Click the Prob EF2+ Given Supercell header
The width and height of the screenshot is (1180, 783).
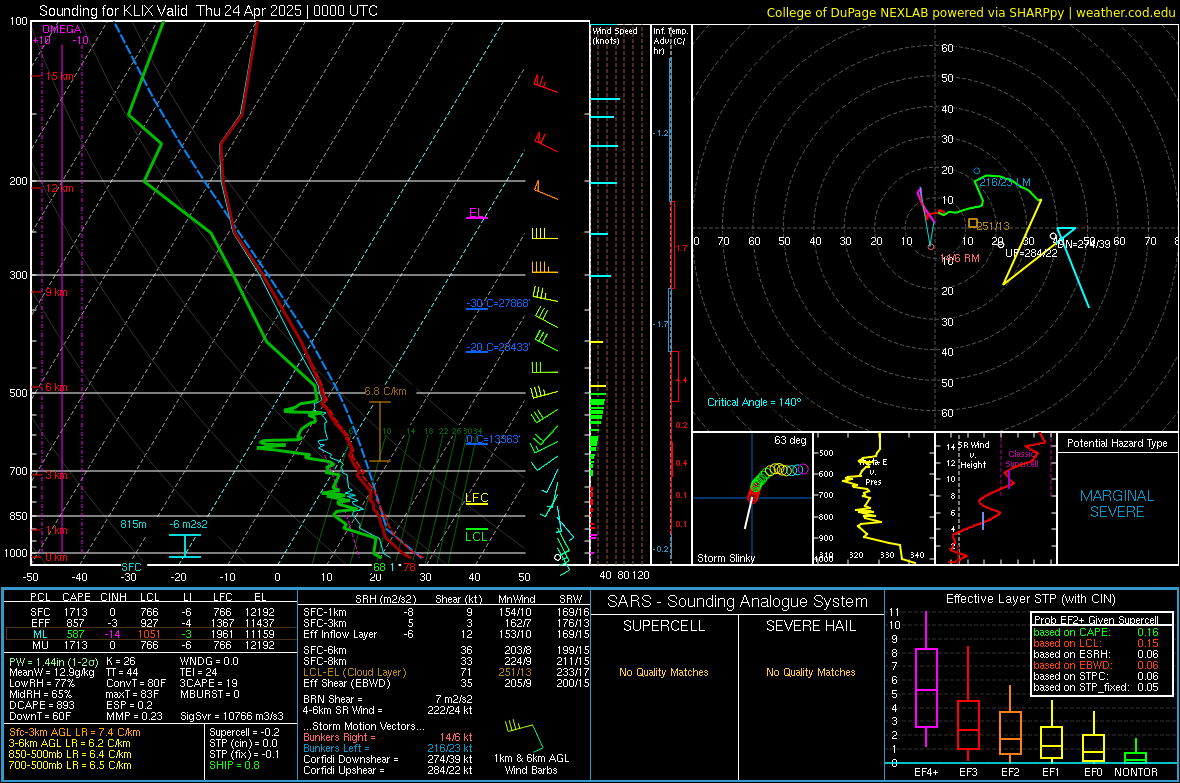pos(1096,620)
